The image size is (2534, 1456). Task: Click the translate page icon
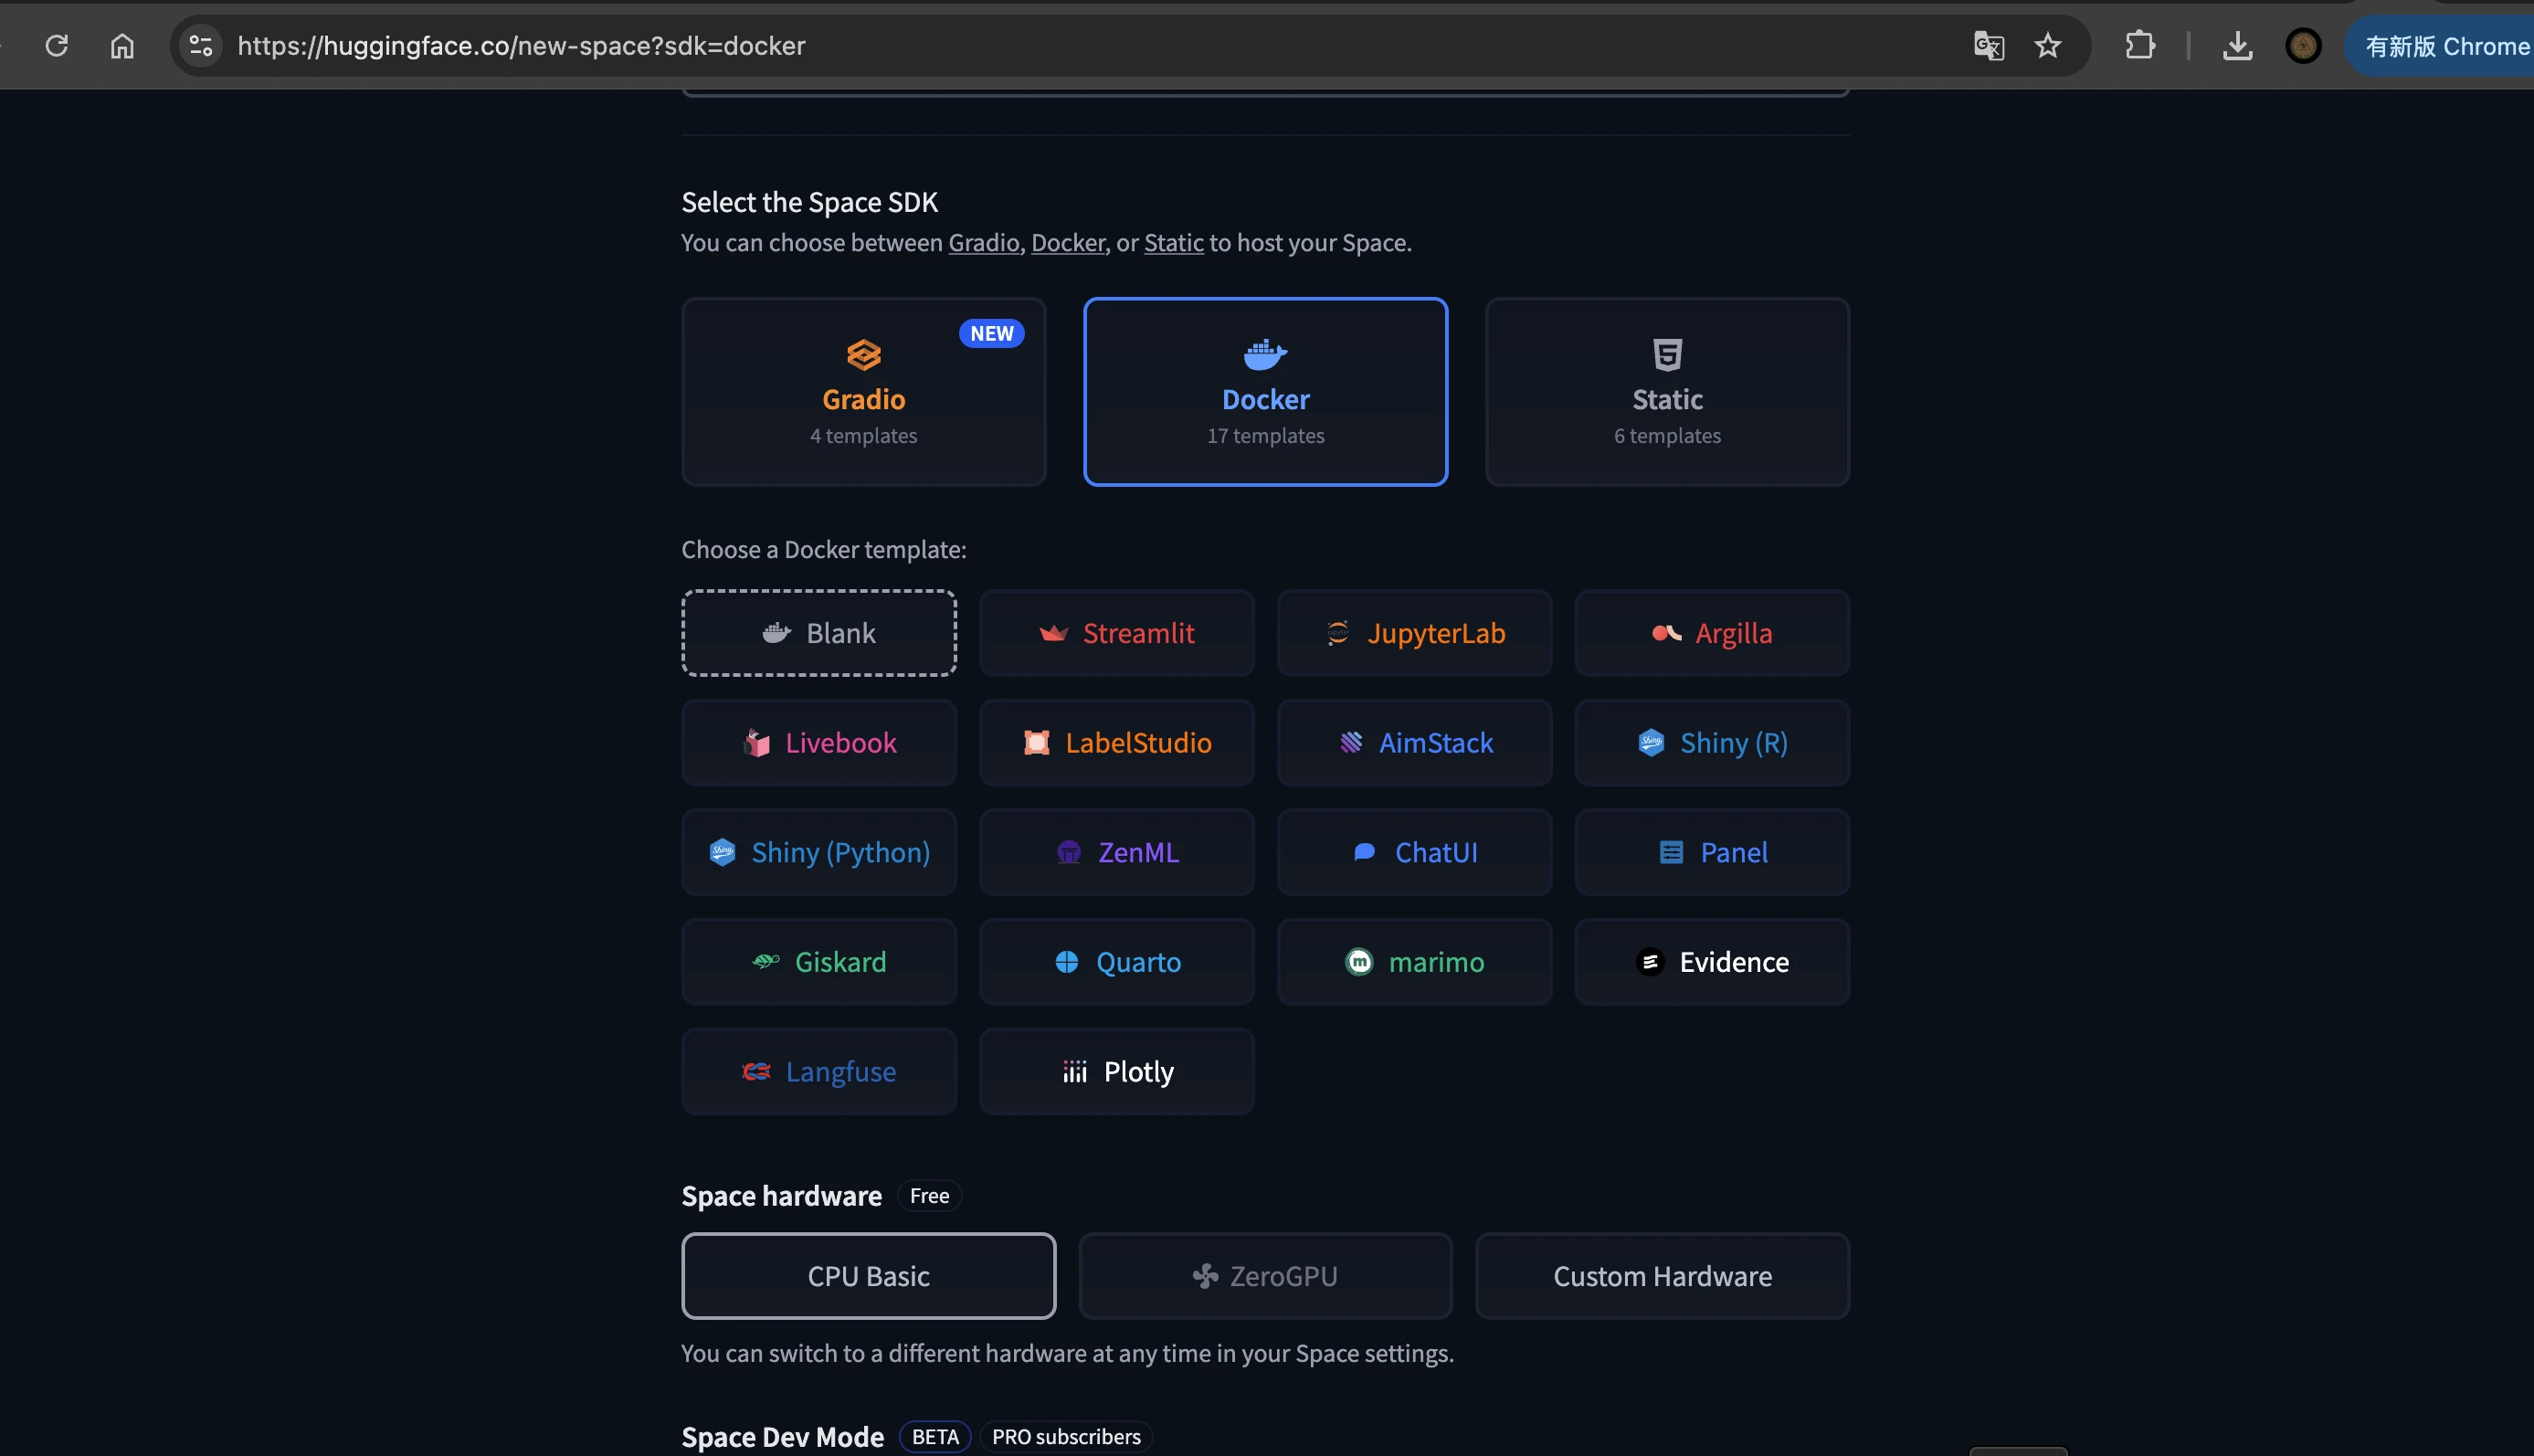[x=1988, y=46]
